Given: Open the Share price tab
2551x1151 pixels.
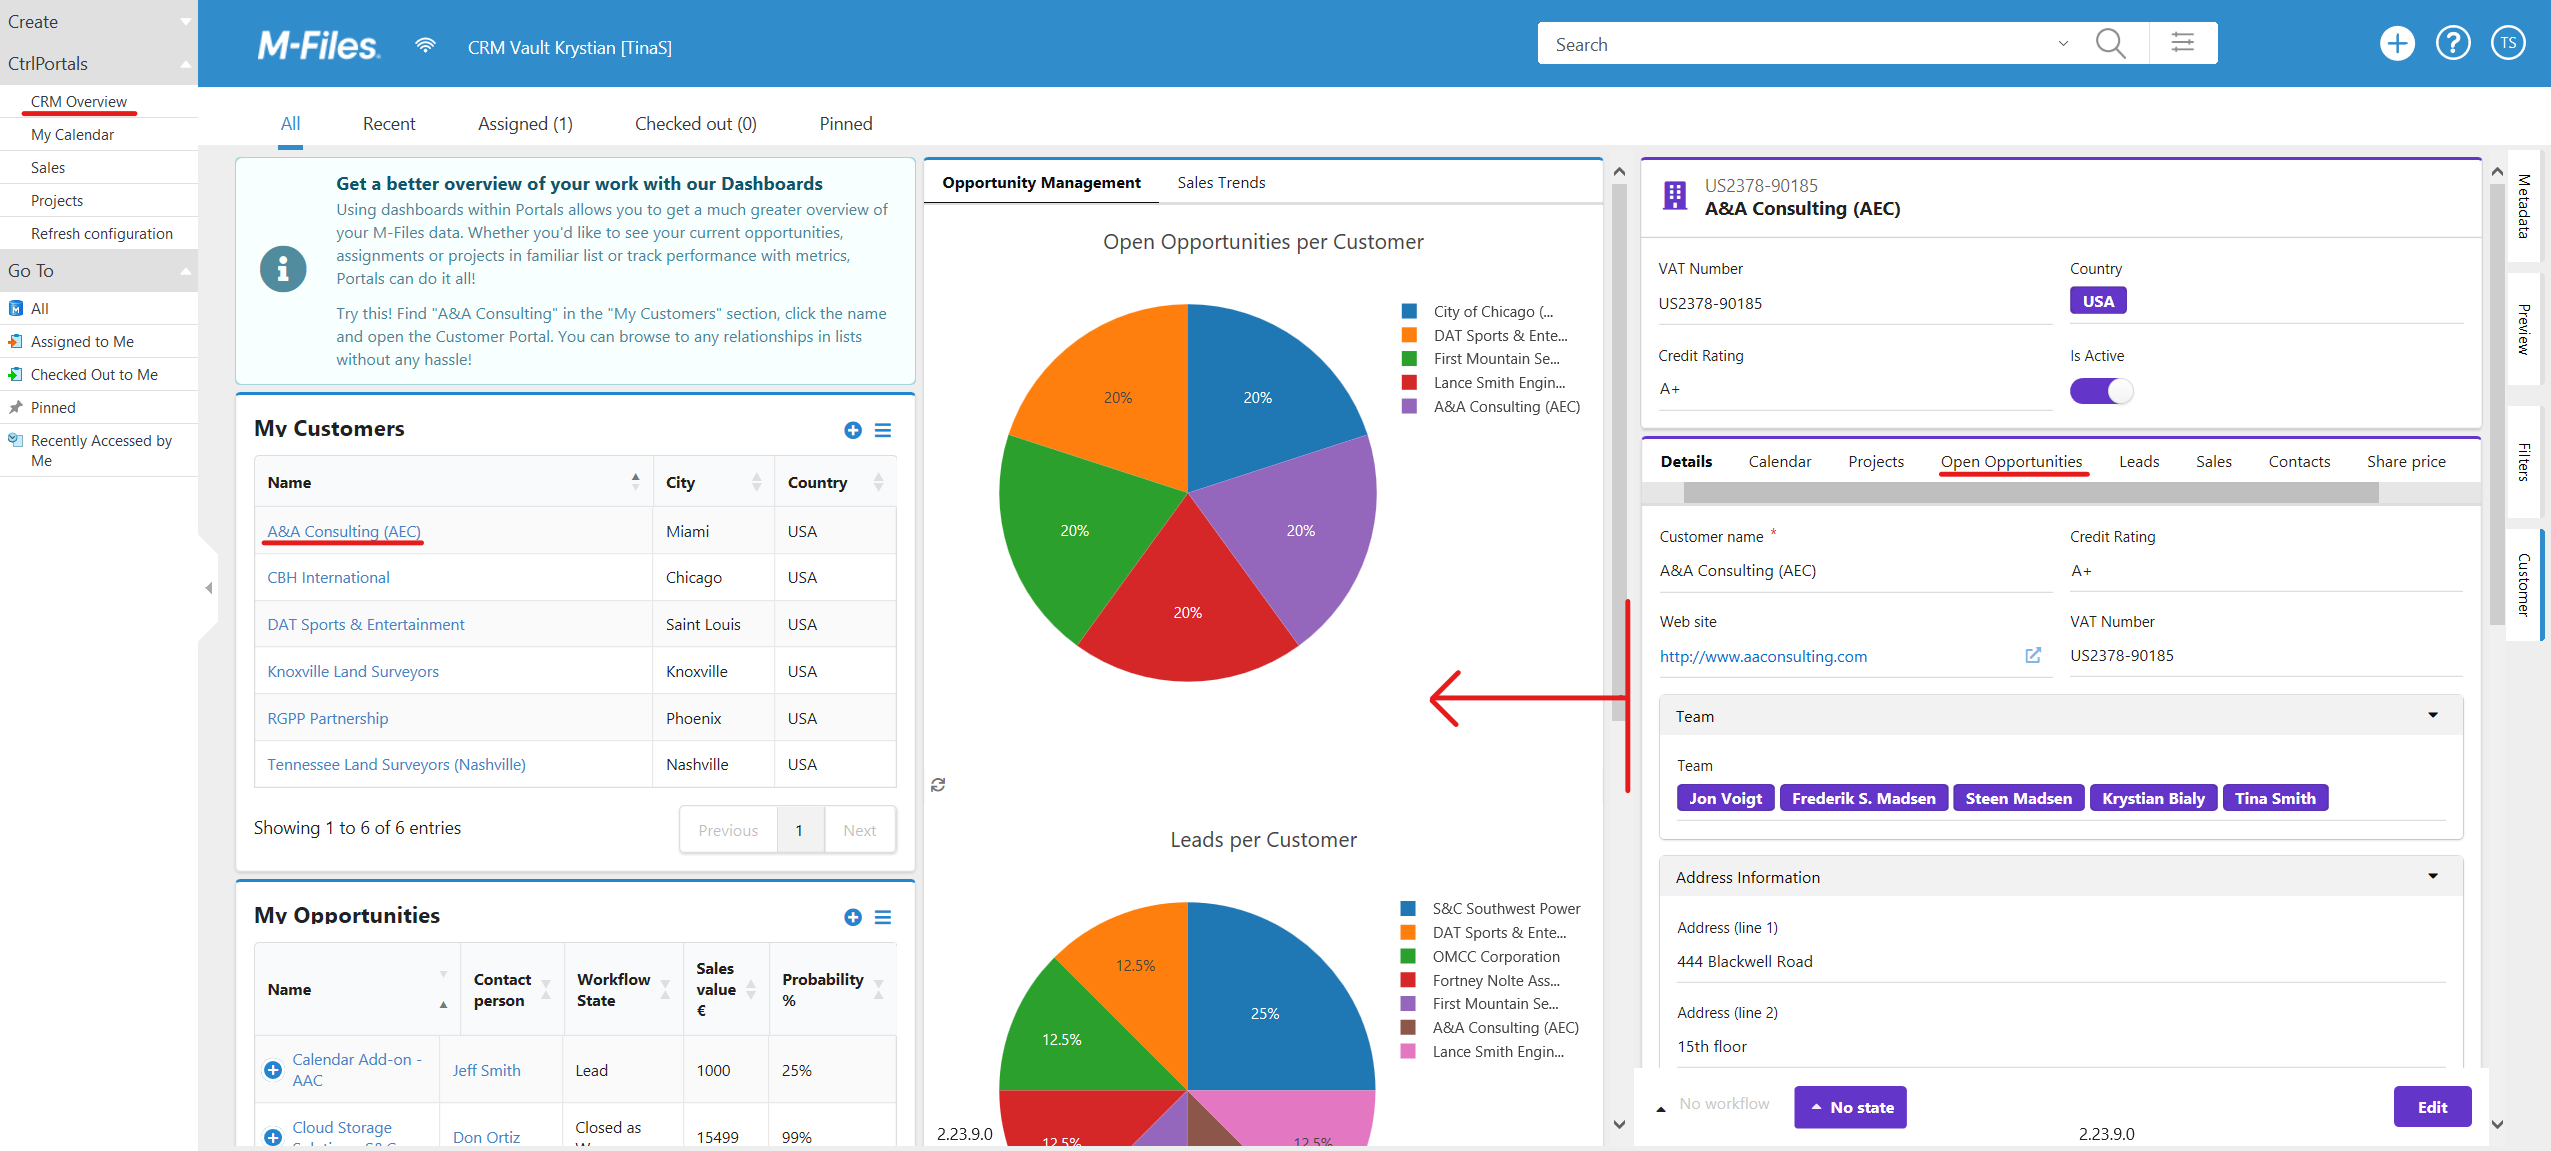Looking at the screenshot, I should 2406,461.
